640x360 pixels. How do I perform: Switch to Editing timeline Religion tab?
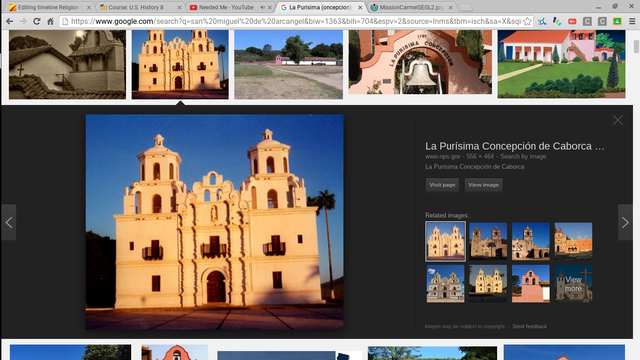pyautogui.click(x=48, y=7)
